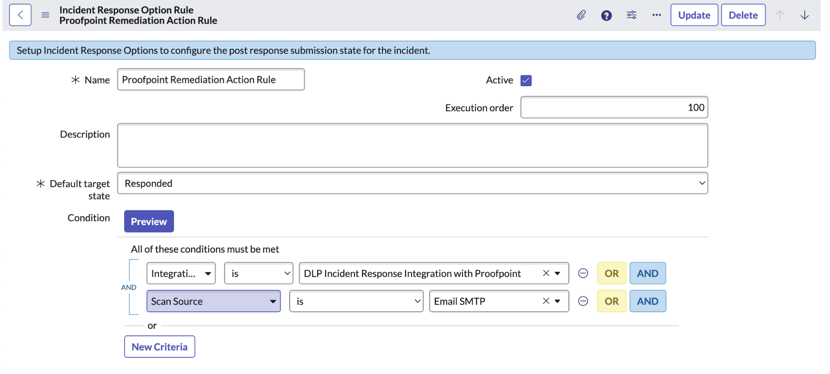This screenshot has height=374, width=830.
Task: Uncheck the Active checkbox
Action: pyautogui.click(x=526, y=80)
